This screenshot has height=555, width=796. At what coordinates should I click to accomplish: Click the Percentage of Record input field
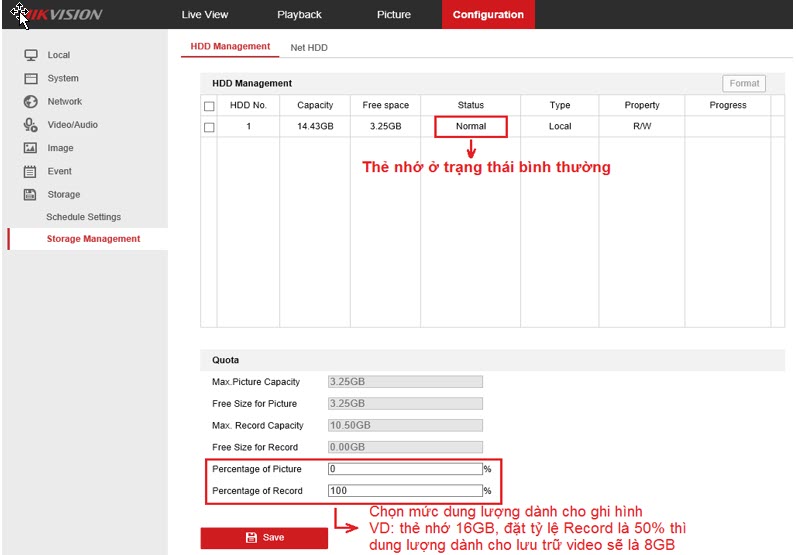coord(405,491)
